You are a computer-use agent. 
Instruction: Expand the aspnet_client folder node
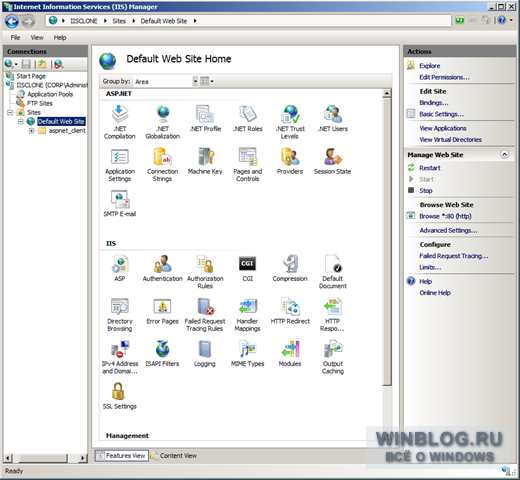coord(31,131)
